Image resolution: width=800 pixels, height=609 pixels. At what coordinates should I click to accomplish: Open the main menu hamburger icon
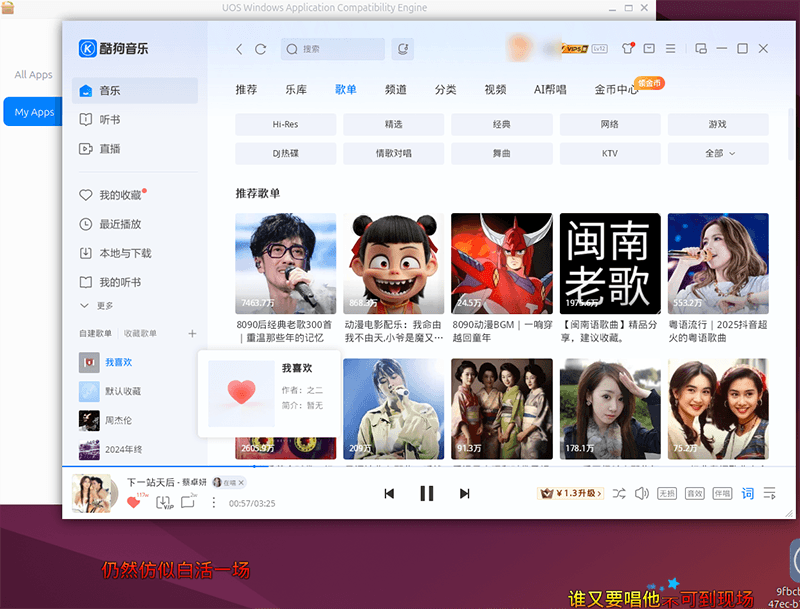(670, 48)
